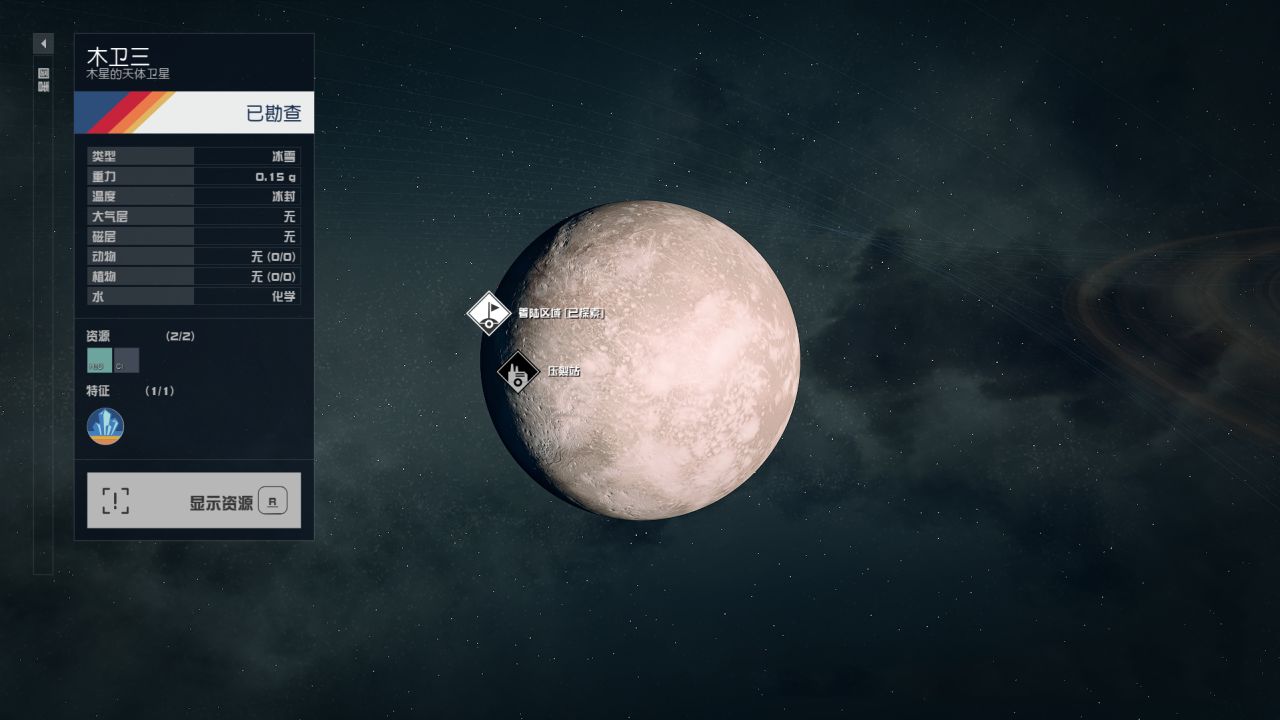1280x720 pixels.
Task: Open the crystal planet trait icon
Action: [x=105, y=426]
